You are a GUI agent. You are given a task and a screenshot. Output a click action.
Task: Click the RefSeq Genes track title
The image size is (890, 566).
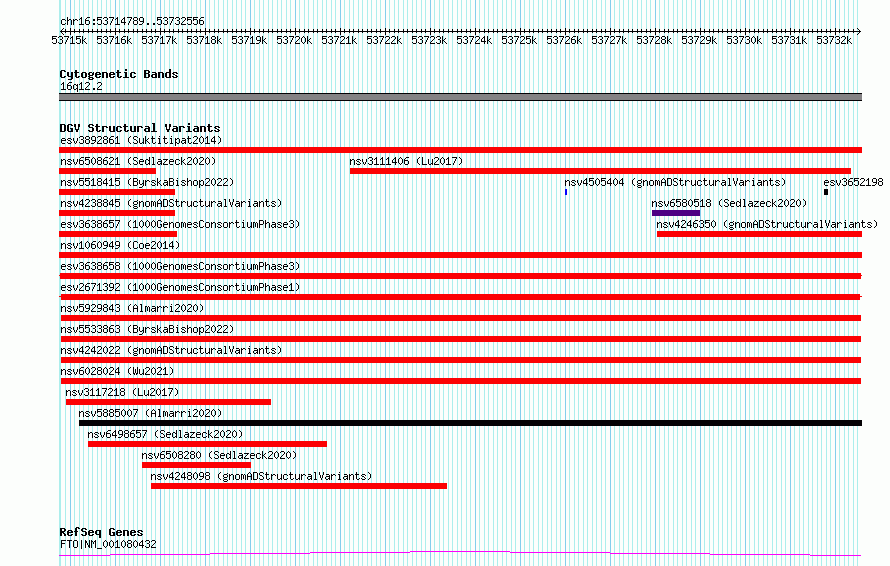[x=101, y=532]
